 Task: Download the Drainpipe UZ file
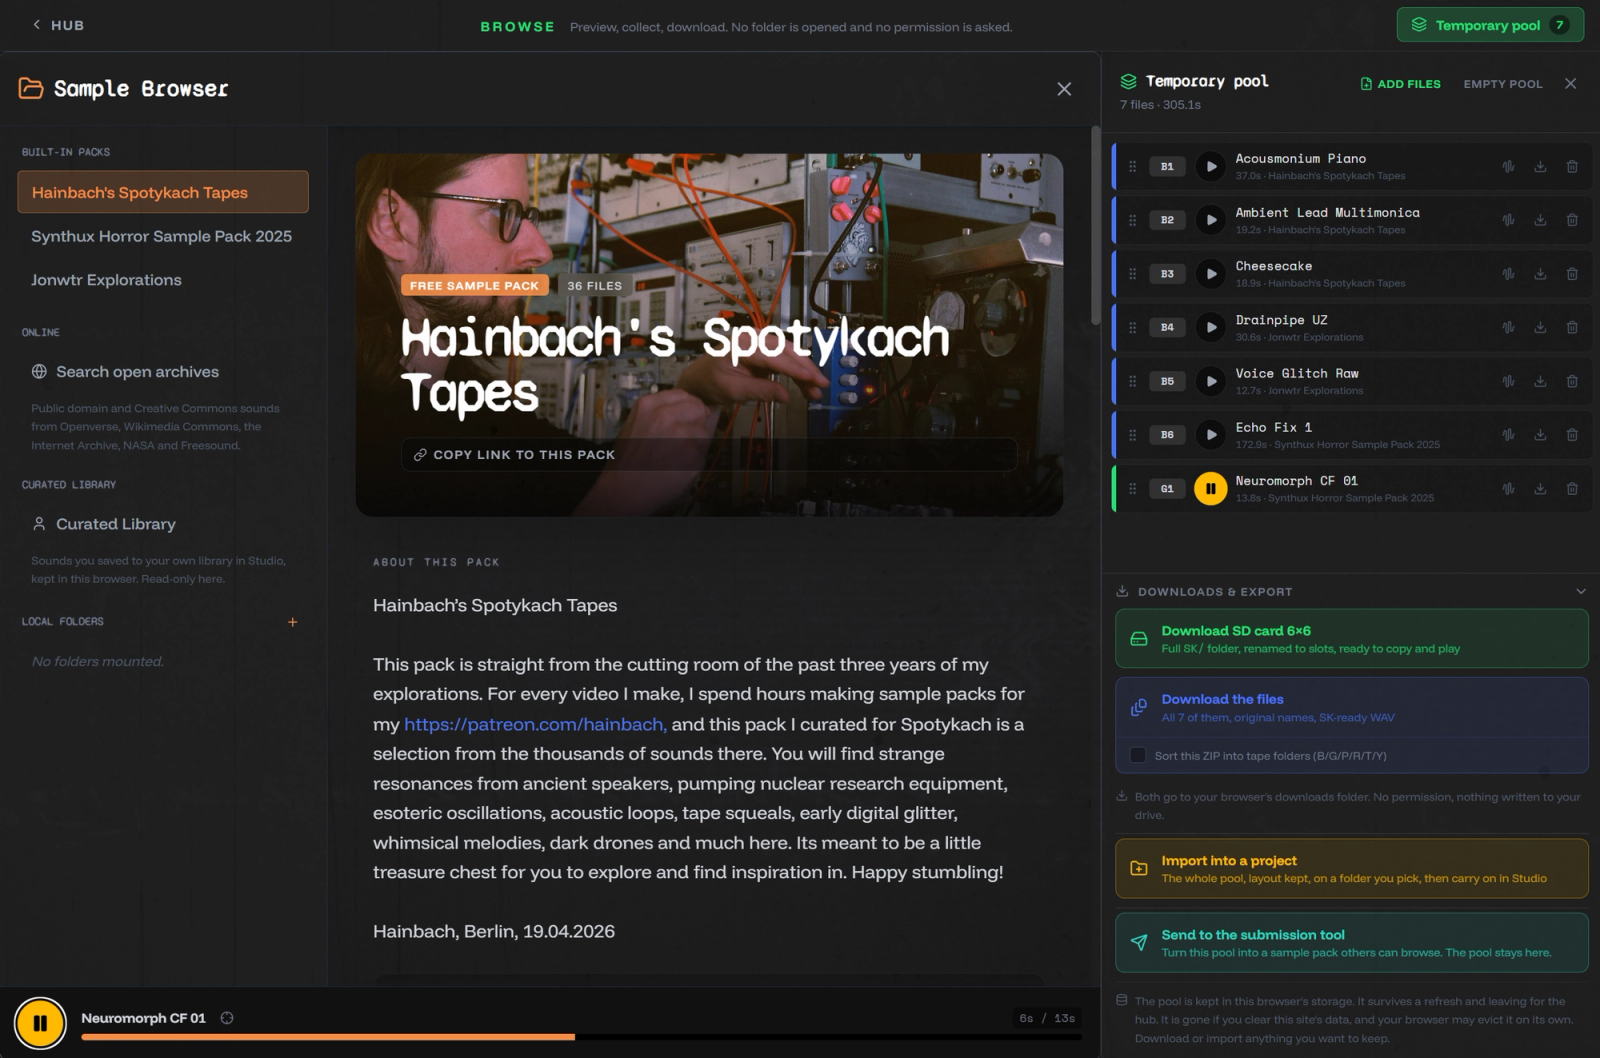tap(1540, 328)
